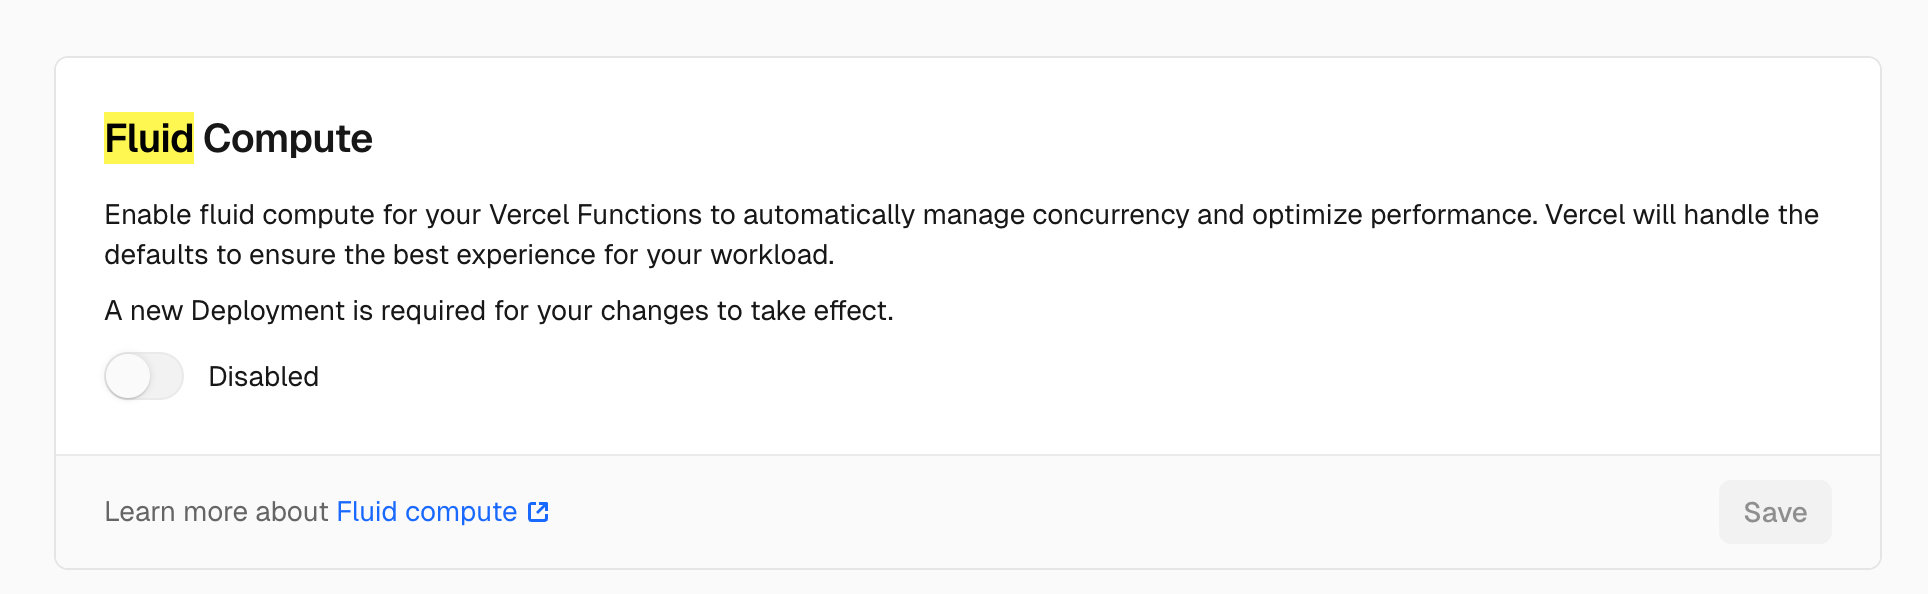This screenshot has width=1928, height=594.
Task: Click the white knob of the toggle
Action: 129,377
